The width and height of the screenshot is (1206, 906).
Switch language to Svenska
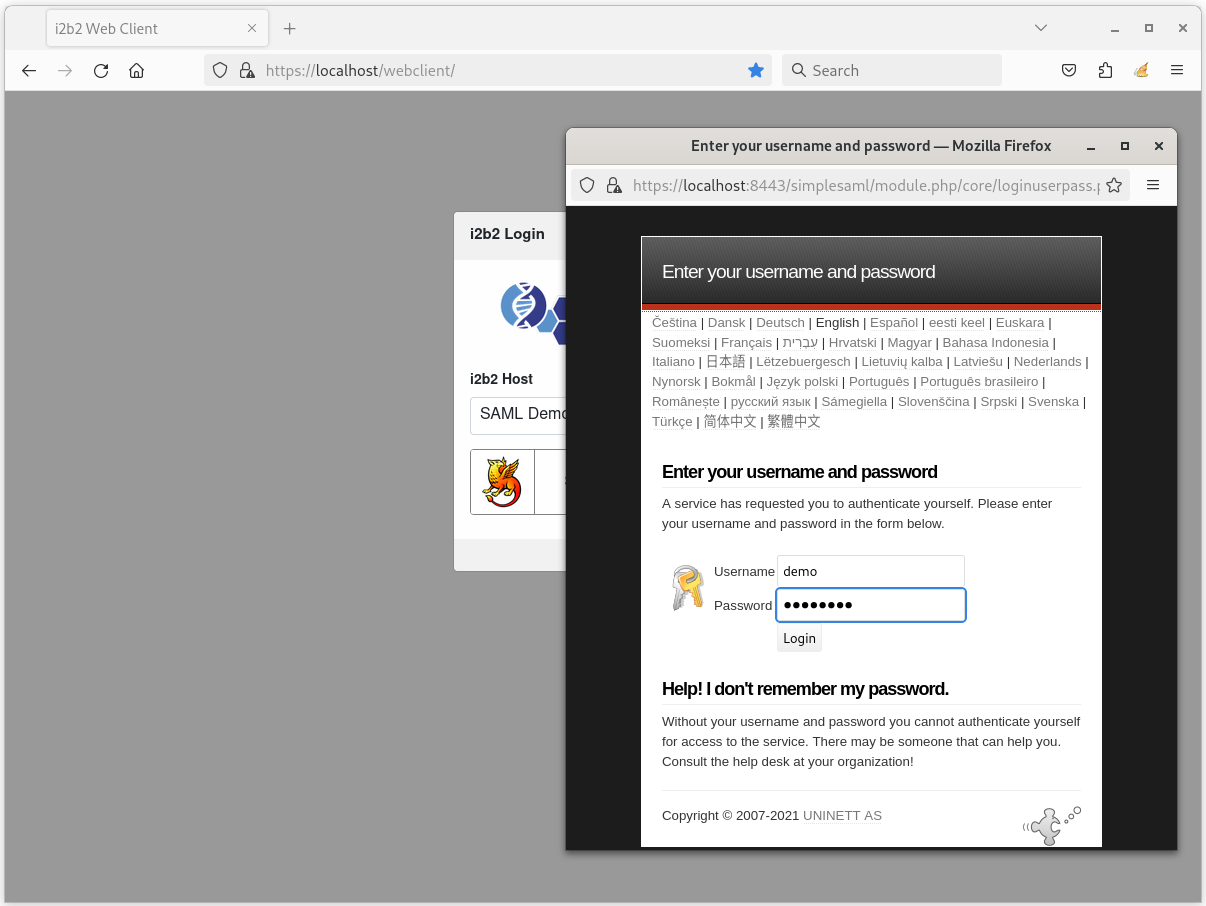click(1053, 401)
